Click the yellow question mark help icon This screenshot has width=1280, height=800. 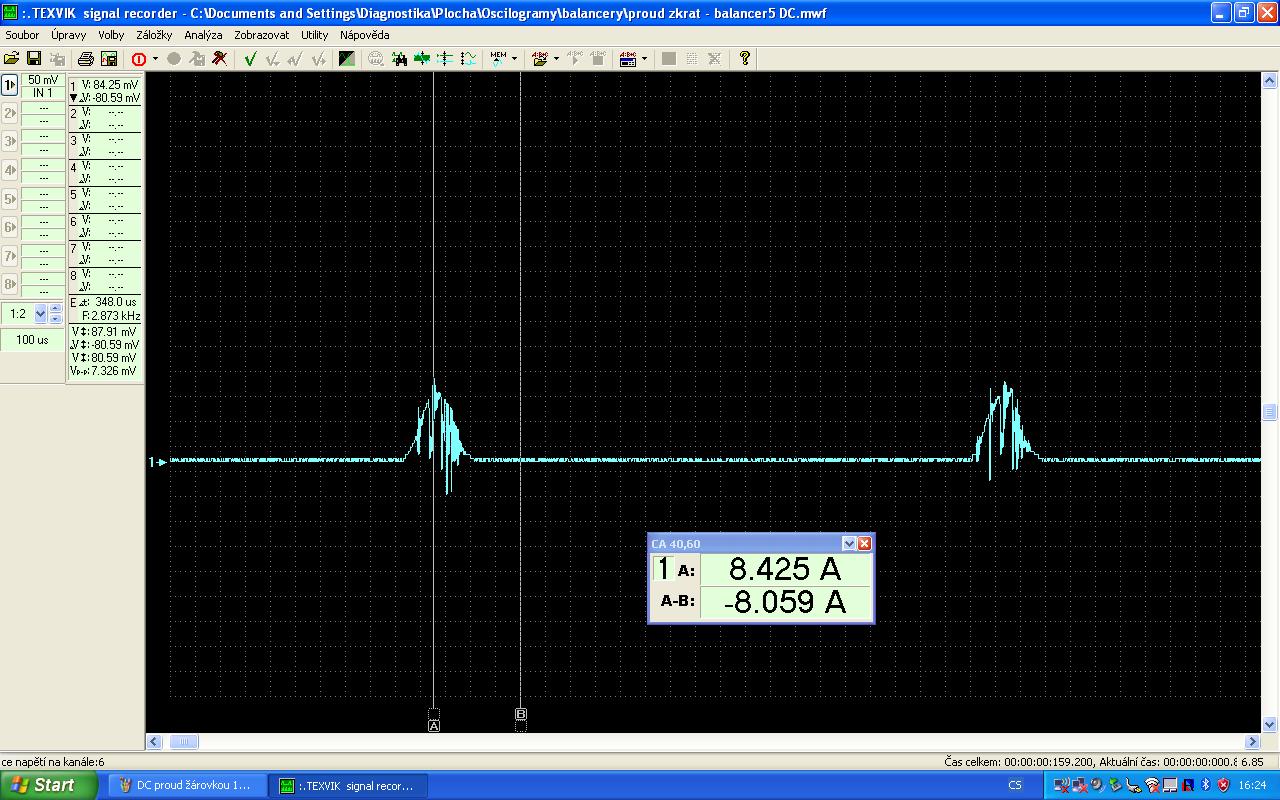coord(744,59)
